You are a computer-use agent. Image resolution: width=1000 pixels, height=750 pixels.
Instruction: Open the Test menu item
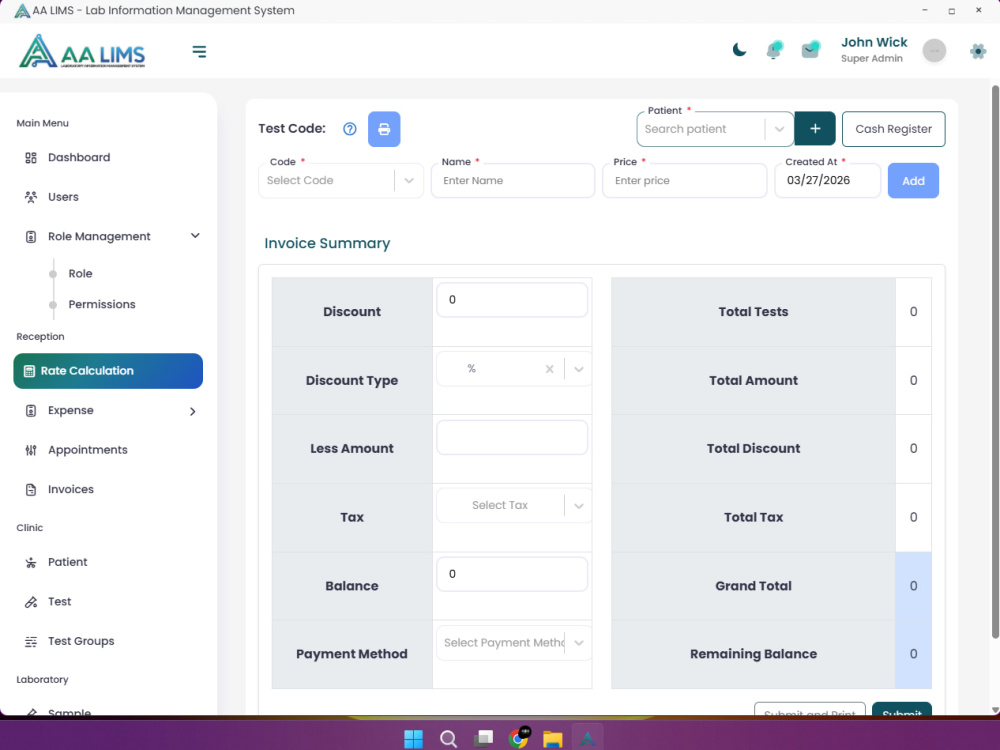[x=59, y=602]
